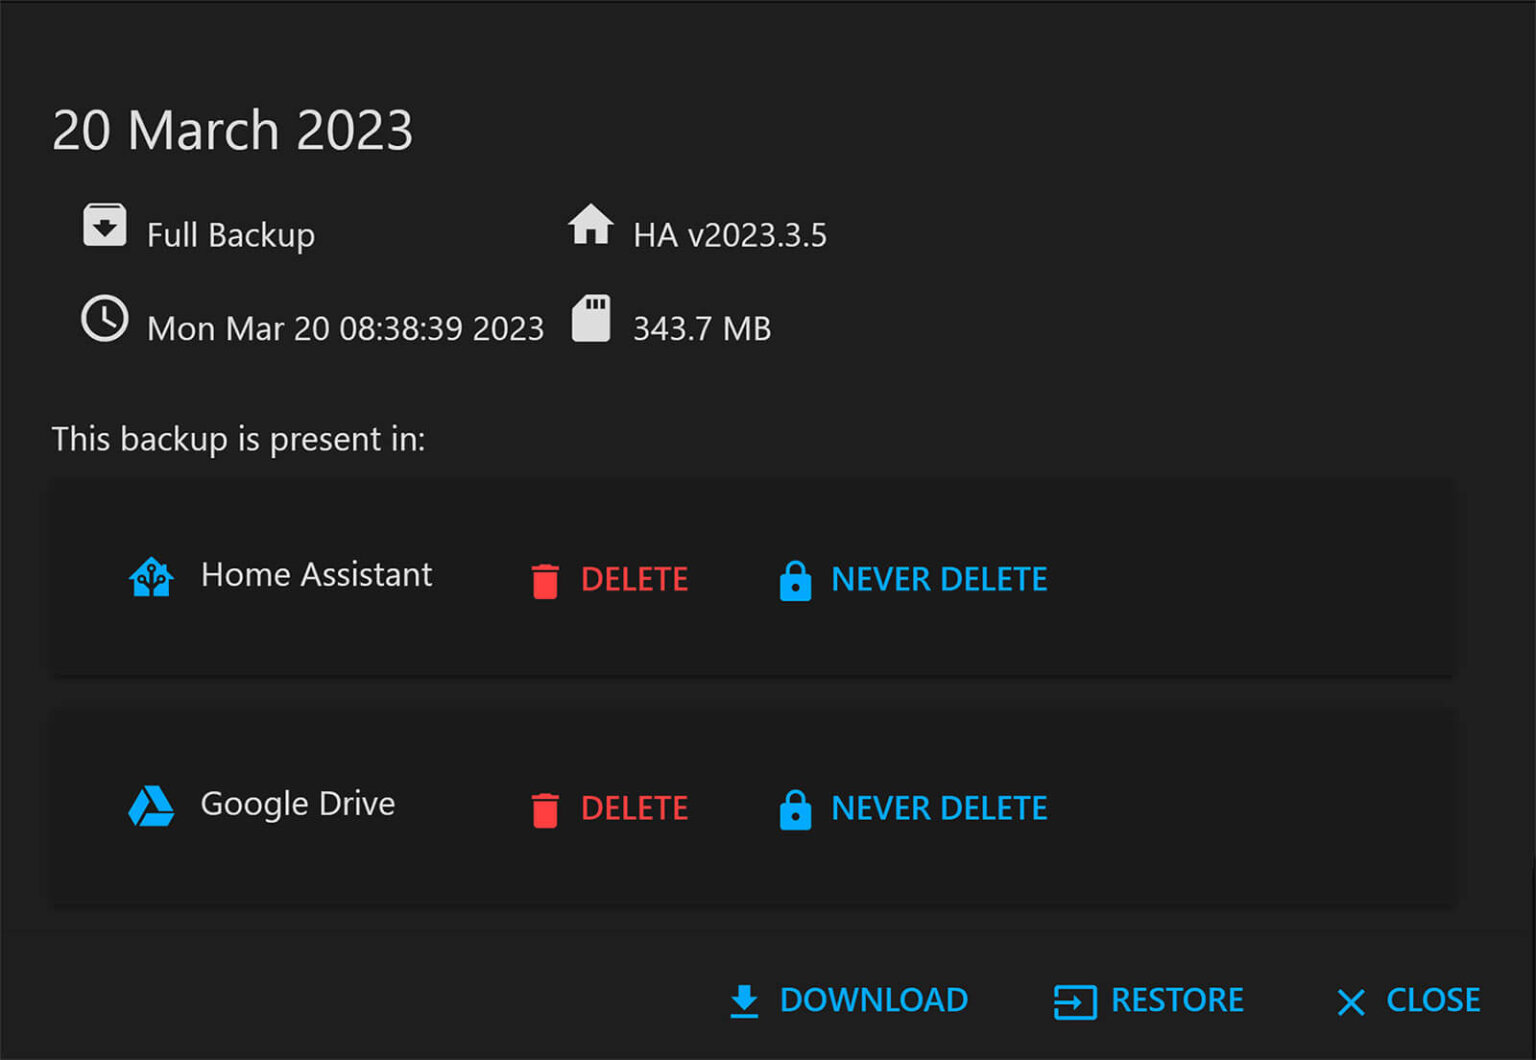Click the SD card icon next to 343.7 MB

click(592, 318)
